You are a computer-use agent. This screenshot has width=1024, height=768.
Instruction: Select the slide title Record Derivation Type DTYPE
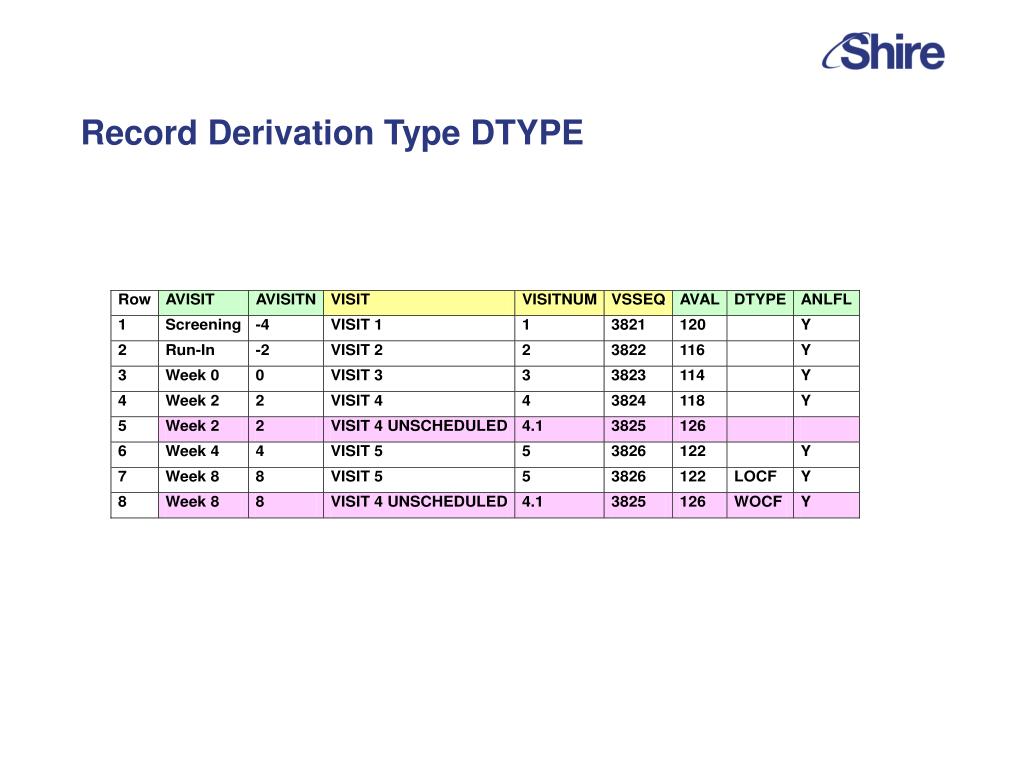point(332,133)
